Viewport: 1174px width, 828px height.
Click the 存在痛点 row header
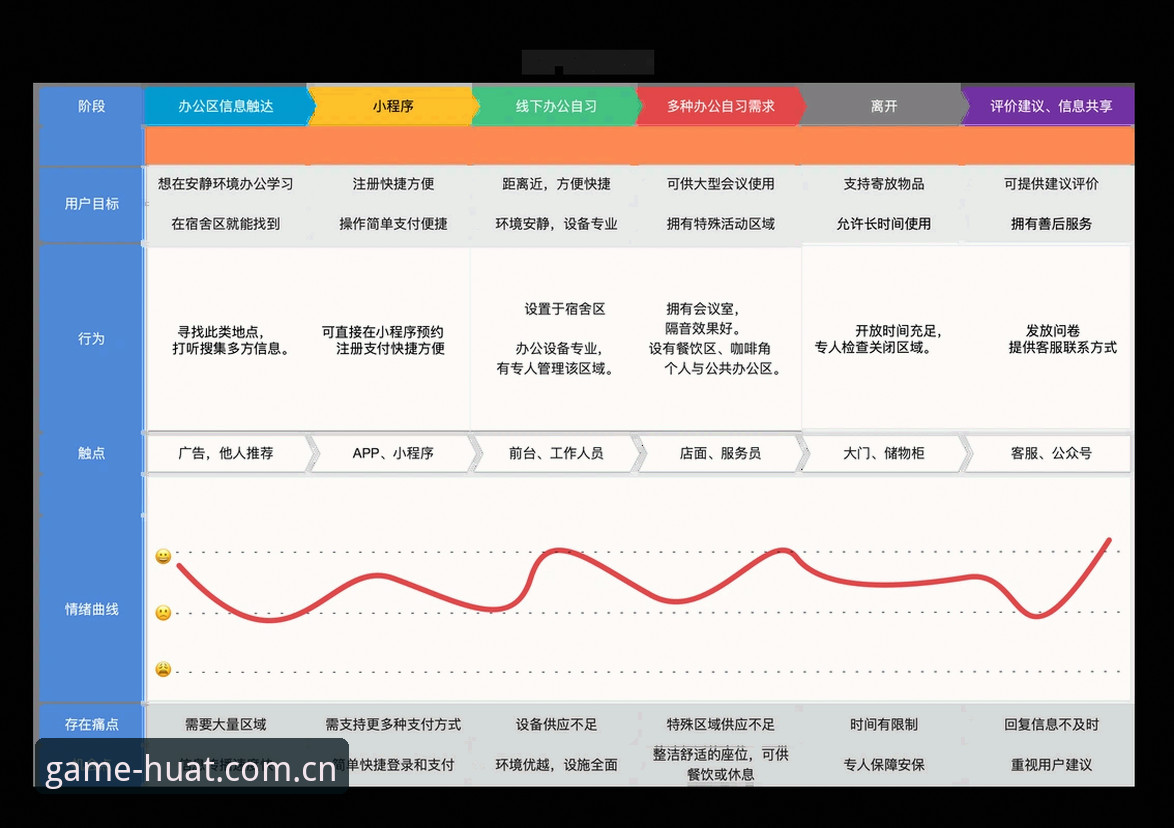(91, 724)
